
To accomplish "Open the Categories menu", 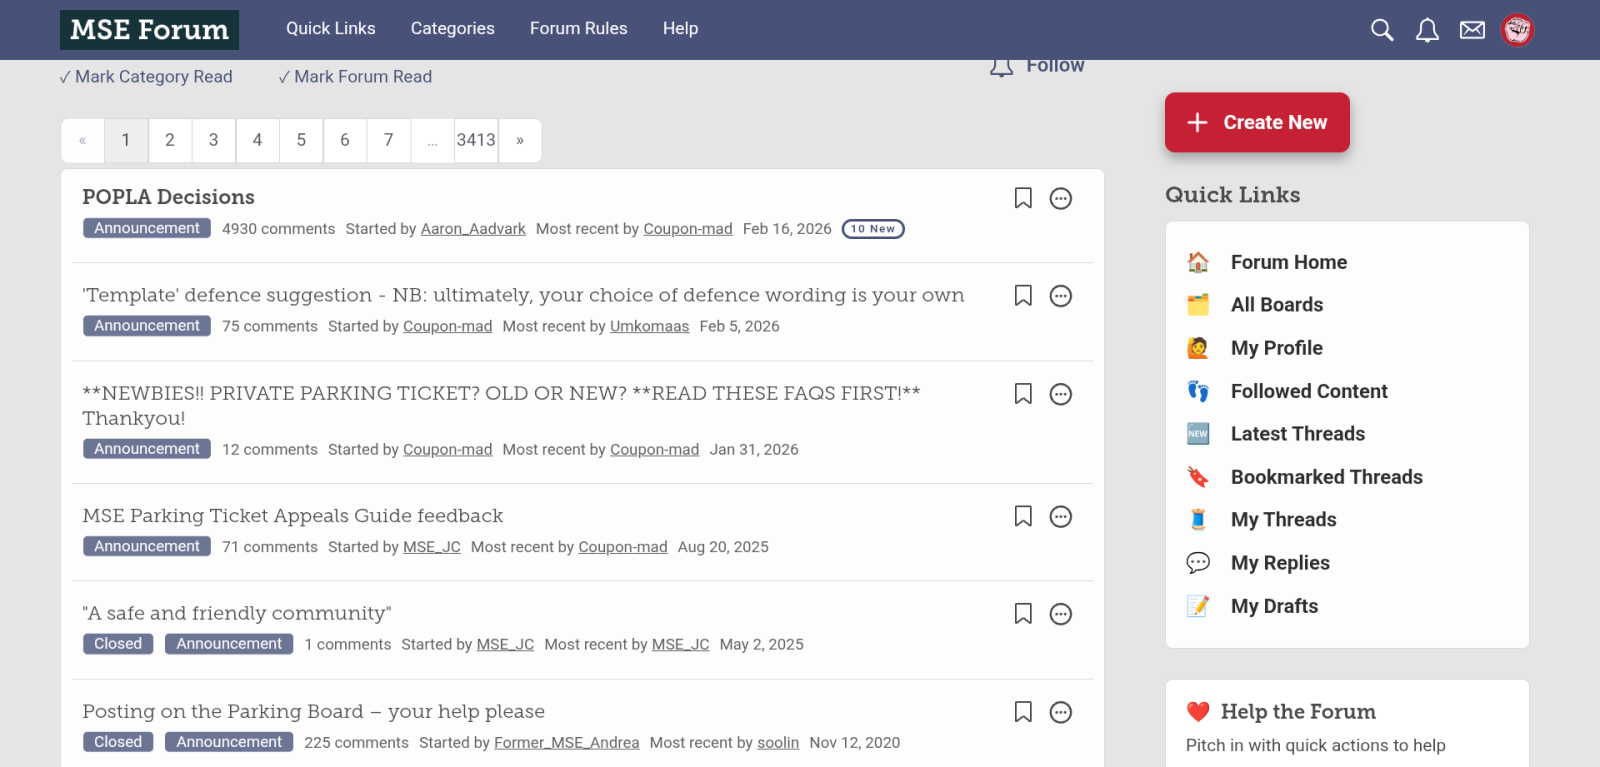I will [x=452, y=28].
